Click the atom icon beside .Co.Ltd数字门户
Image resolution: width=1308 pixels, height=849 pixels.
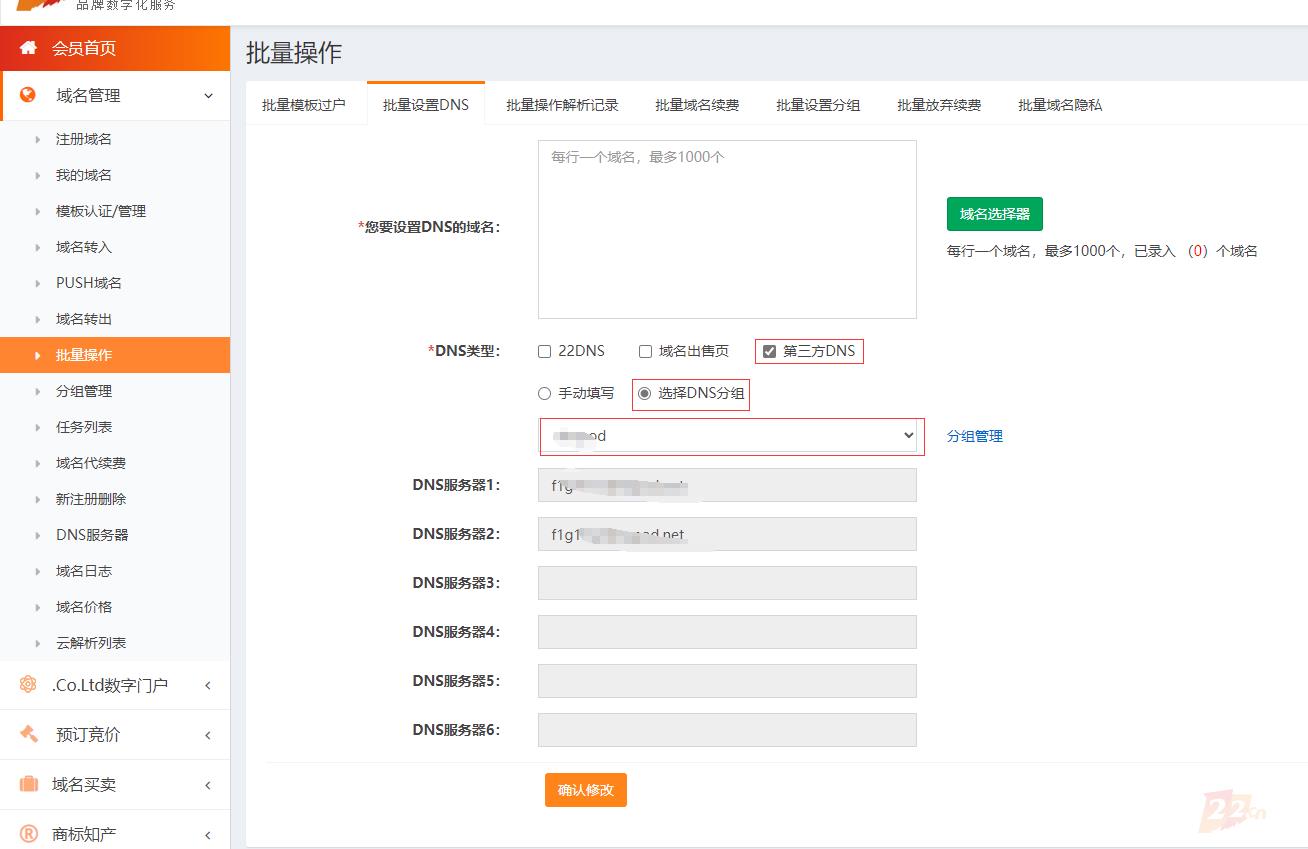coord(28,685)
